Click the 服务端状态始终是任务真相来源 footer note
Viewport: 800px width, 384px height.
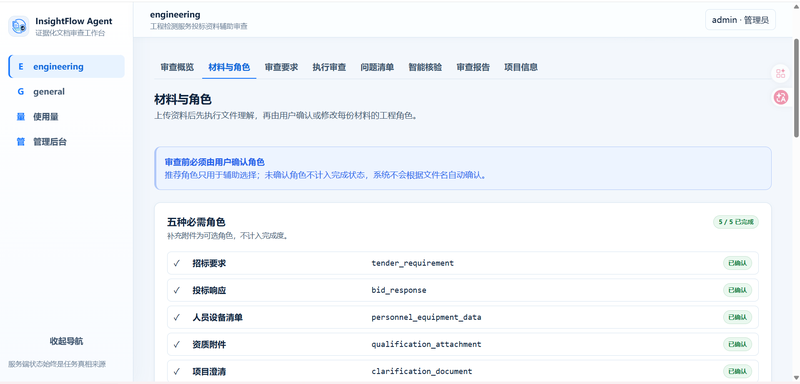[x=57, y=364]
